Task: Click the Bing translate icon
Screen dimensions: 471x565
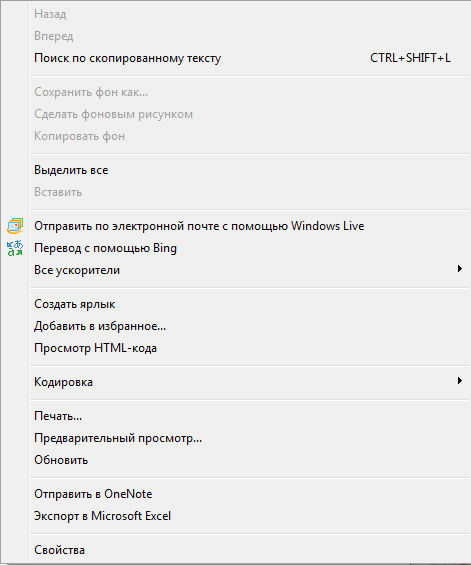Action: point(15,248)
